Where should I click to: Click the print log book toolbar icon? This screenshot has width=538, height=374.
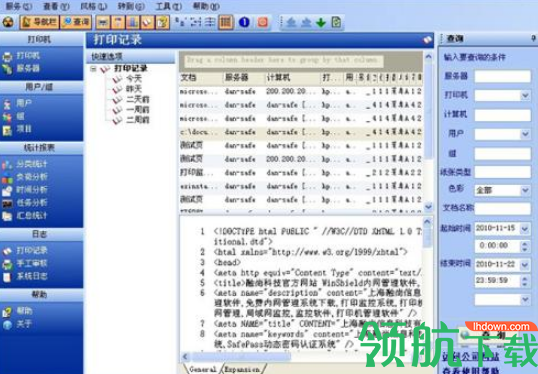coord(148,23)
